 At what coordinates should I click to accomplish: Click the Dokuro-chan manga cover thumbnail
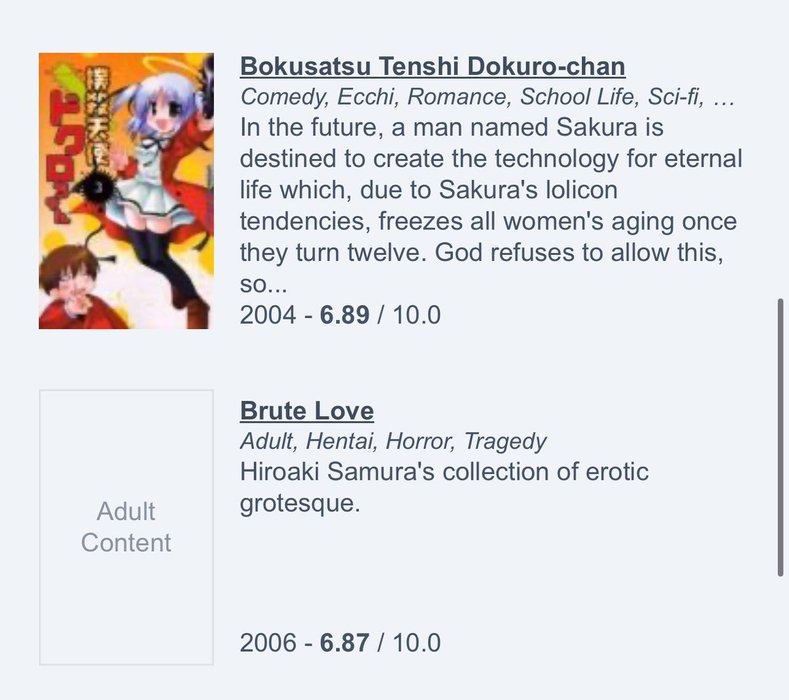(126, 191)
